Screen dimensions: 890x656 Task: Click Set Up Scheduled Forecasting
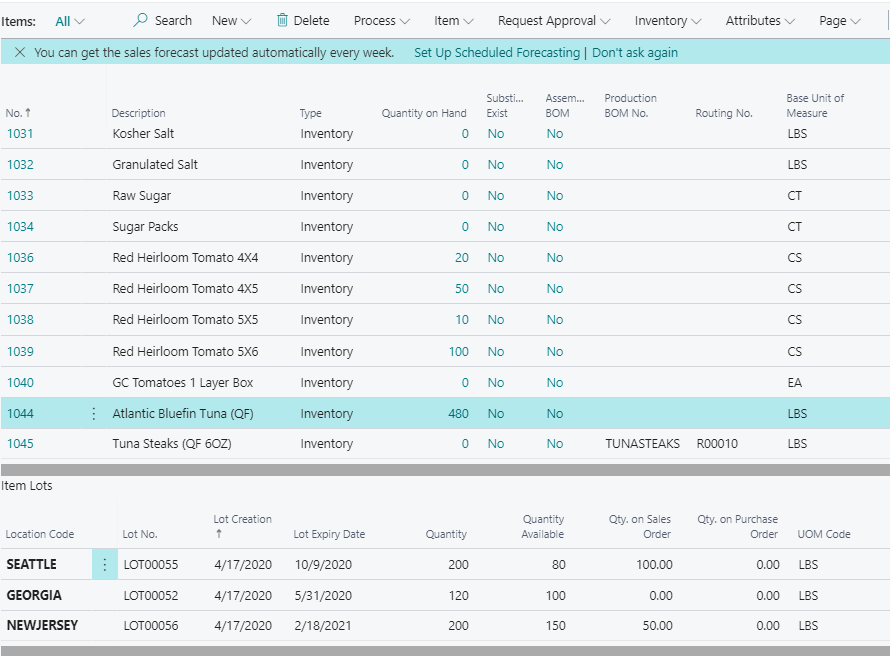496,51
